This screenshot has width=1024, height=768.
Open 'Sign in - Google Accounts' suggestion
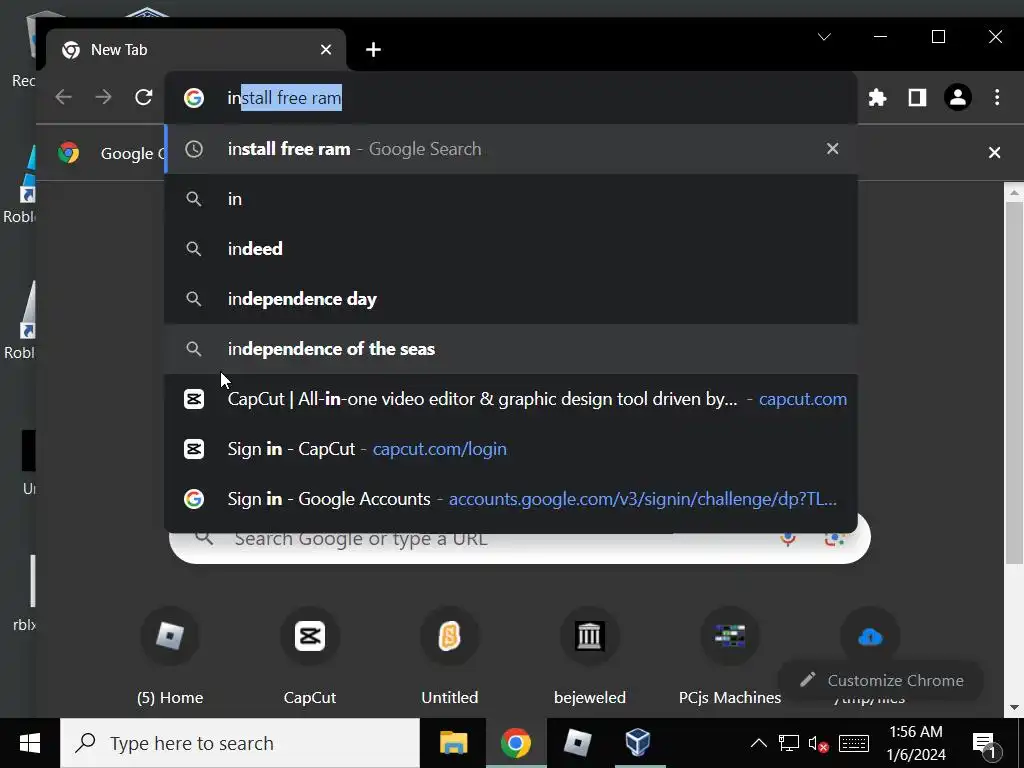(511, 499)
